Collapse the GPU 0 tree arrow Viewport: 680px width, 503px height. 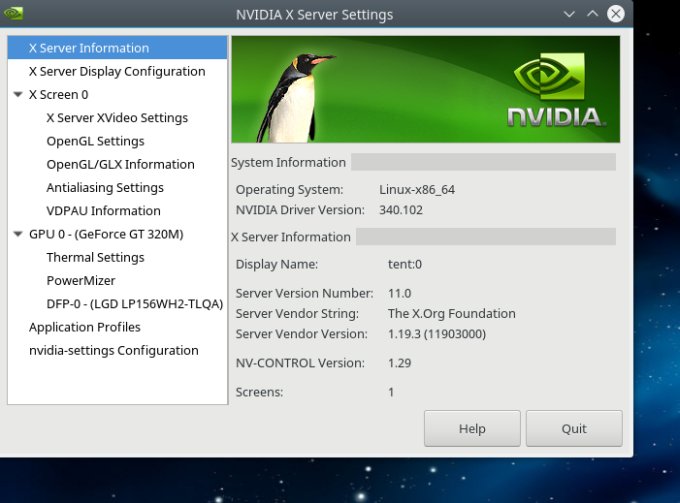[x=18, y=234]
